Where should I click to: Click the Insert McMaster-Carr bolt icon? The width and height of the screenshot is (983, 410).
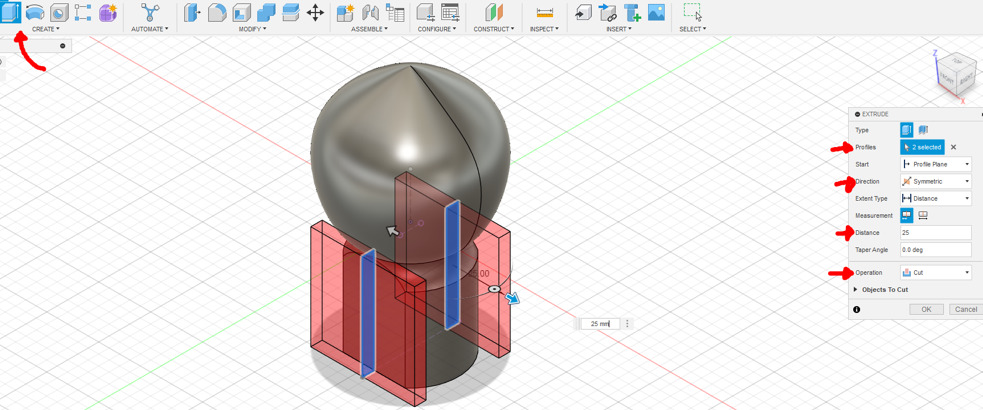pos(631,12)
